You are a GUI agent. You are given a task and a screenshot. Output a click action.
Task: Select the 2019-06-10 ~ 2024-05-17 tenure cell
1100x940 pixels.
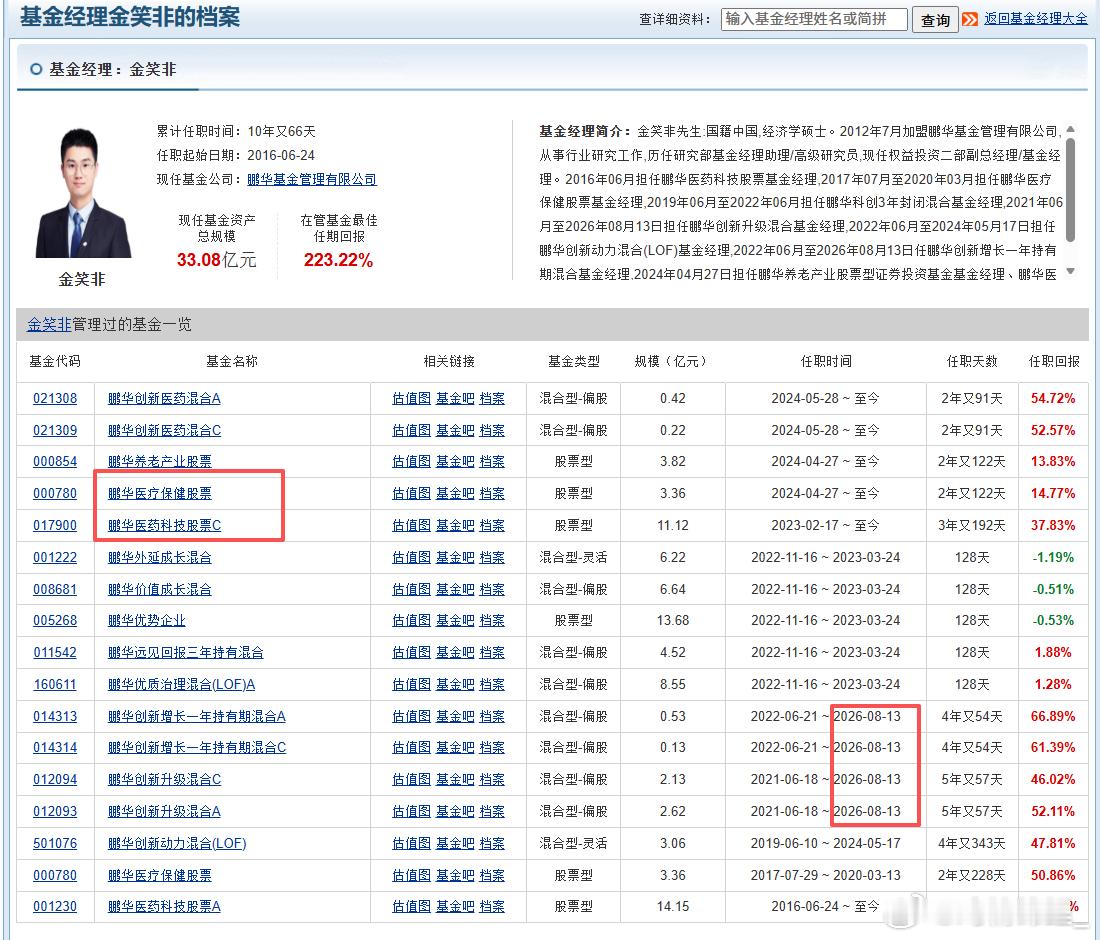tap(826, 843)
